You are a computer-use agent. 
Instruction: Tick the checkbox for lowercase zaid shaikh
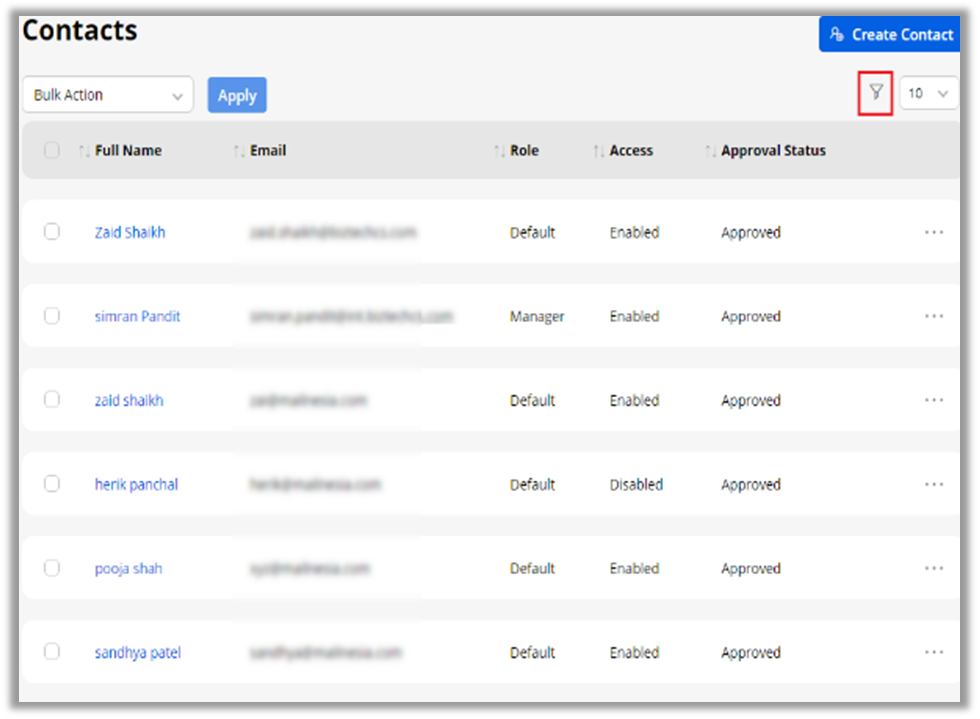(52, 399)
